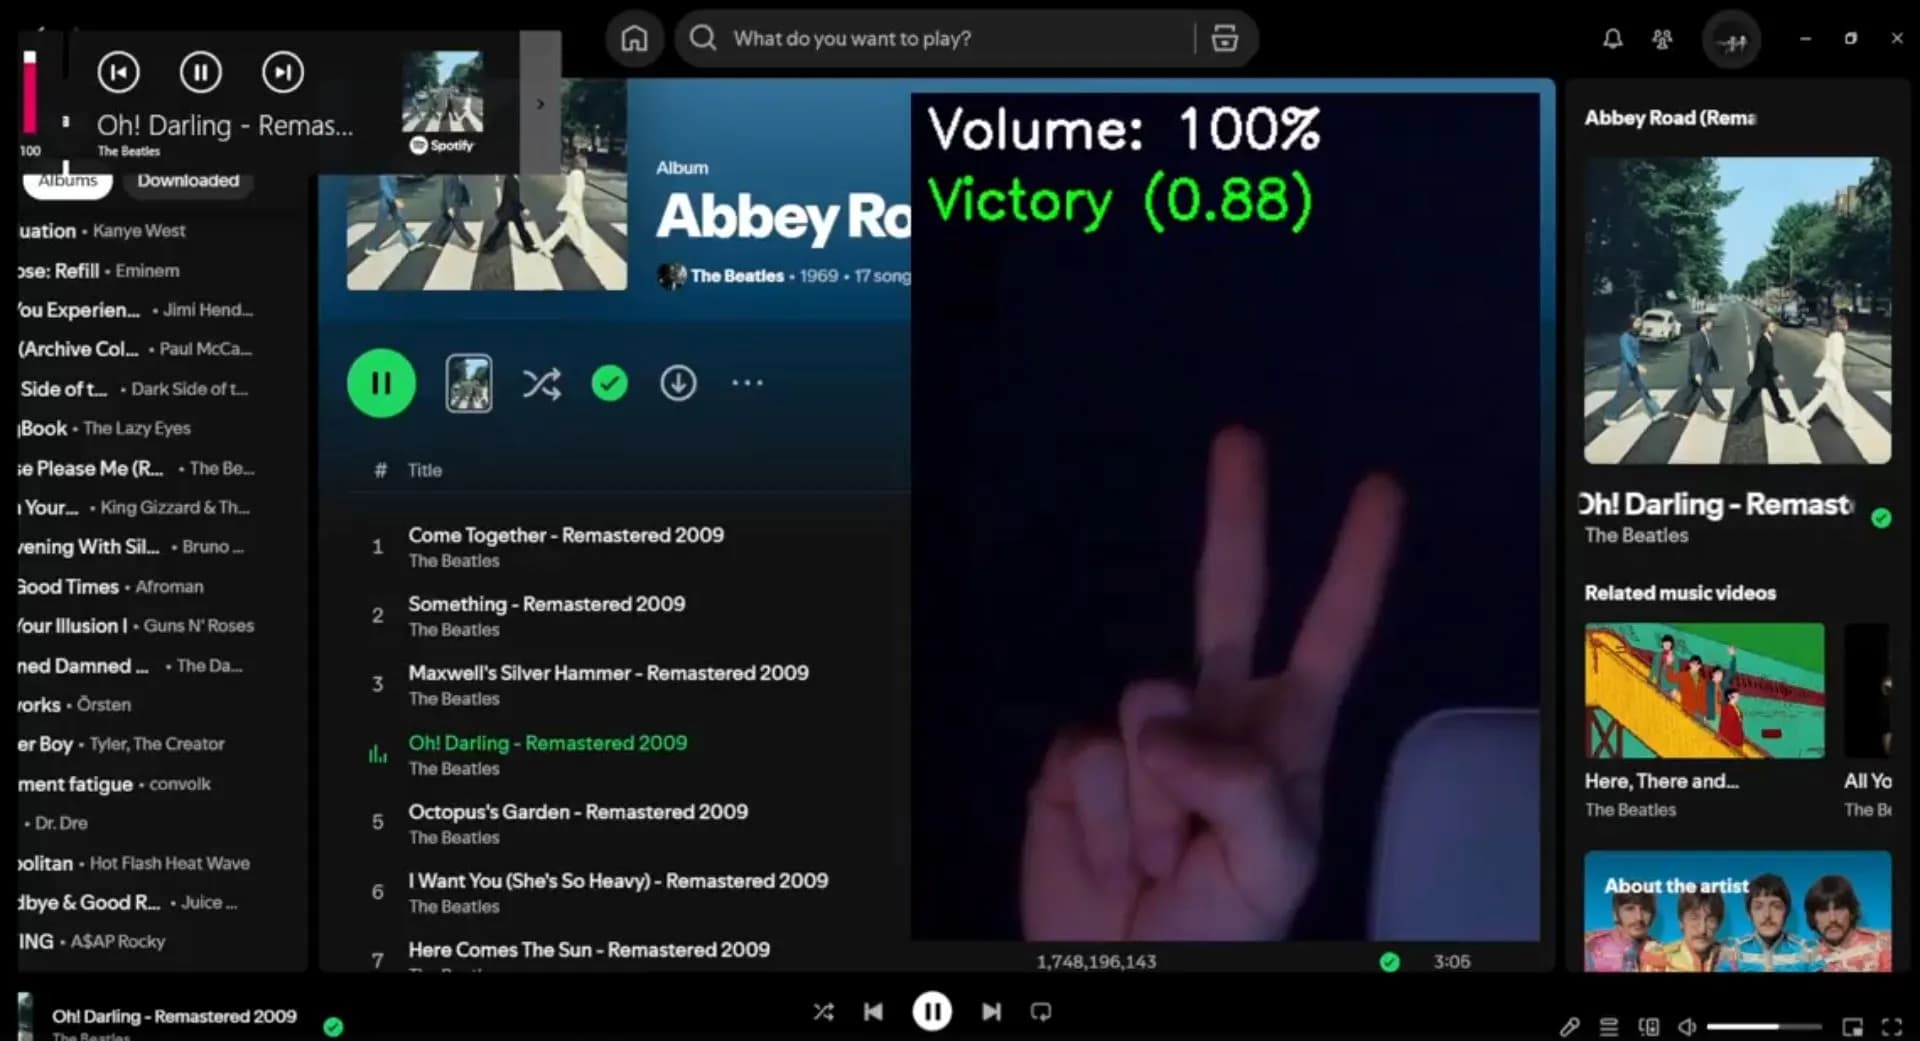Download the Abbey Road album
The width and height of the screenshot is (1920, 1041).
pyautogui.click(x=678, y=383)
